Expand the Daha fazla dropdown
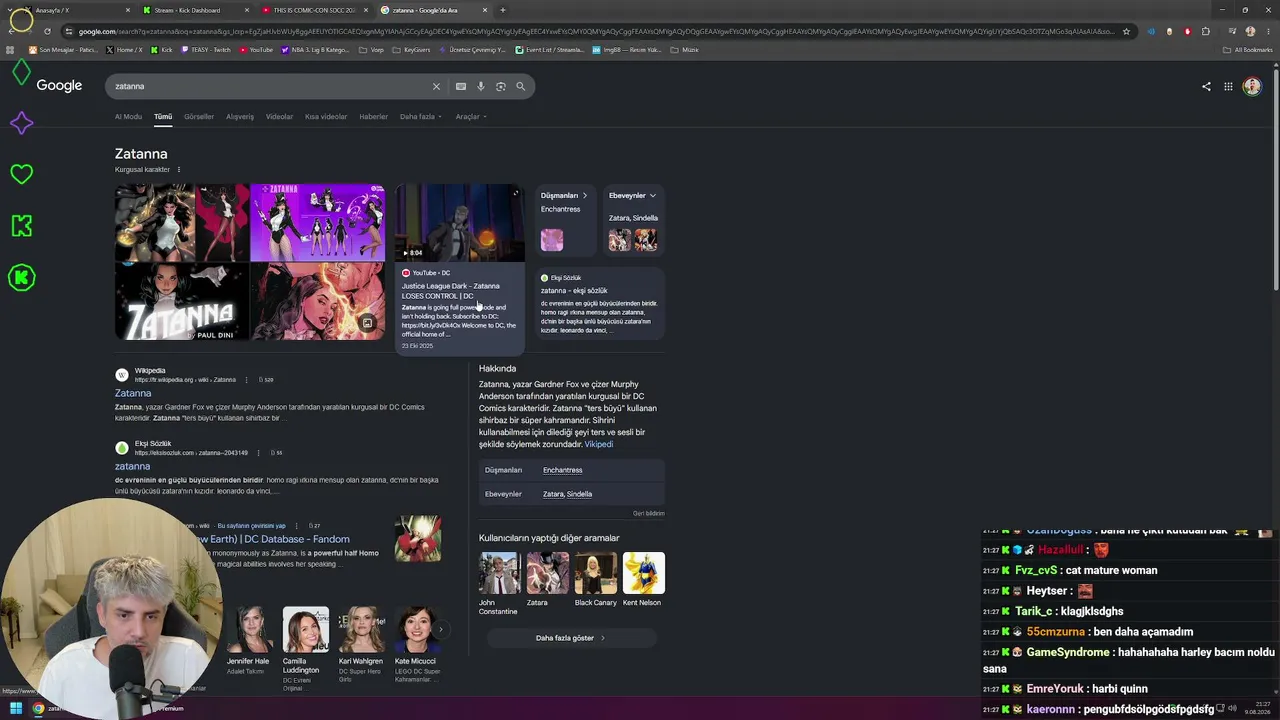 [420, 117]
